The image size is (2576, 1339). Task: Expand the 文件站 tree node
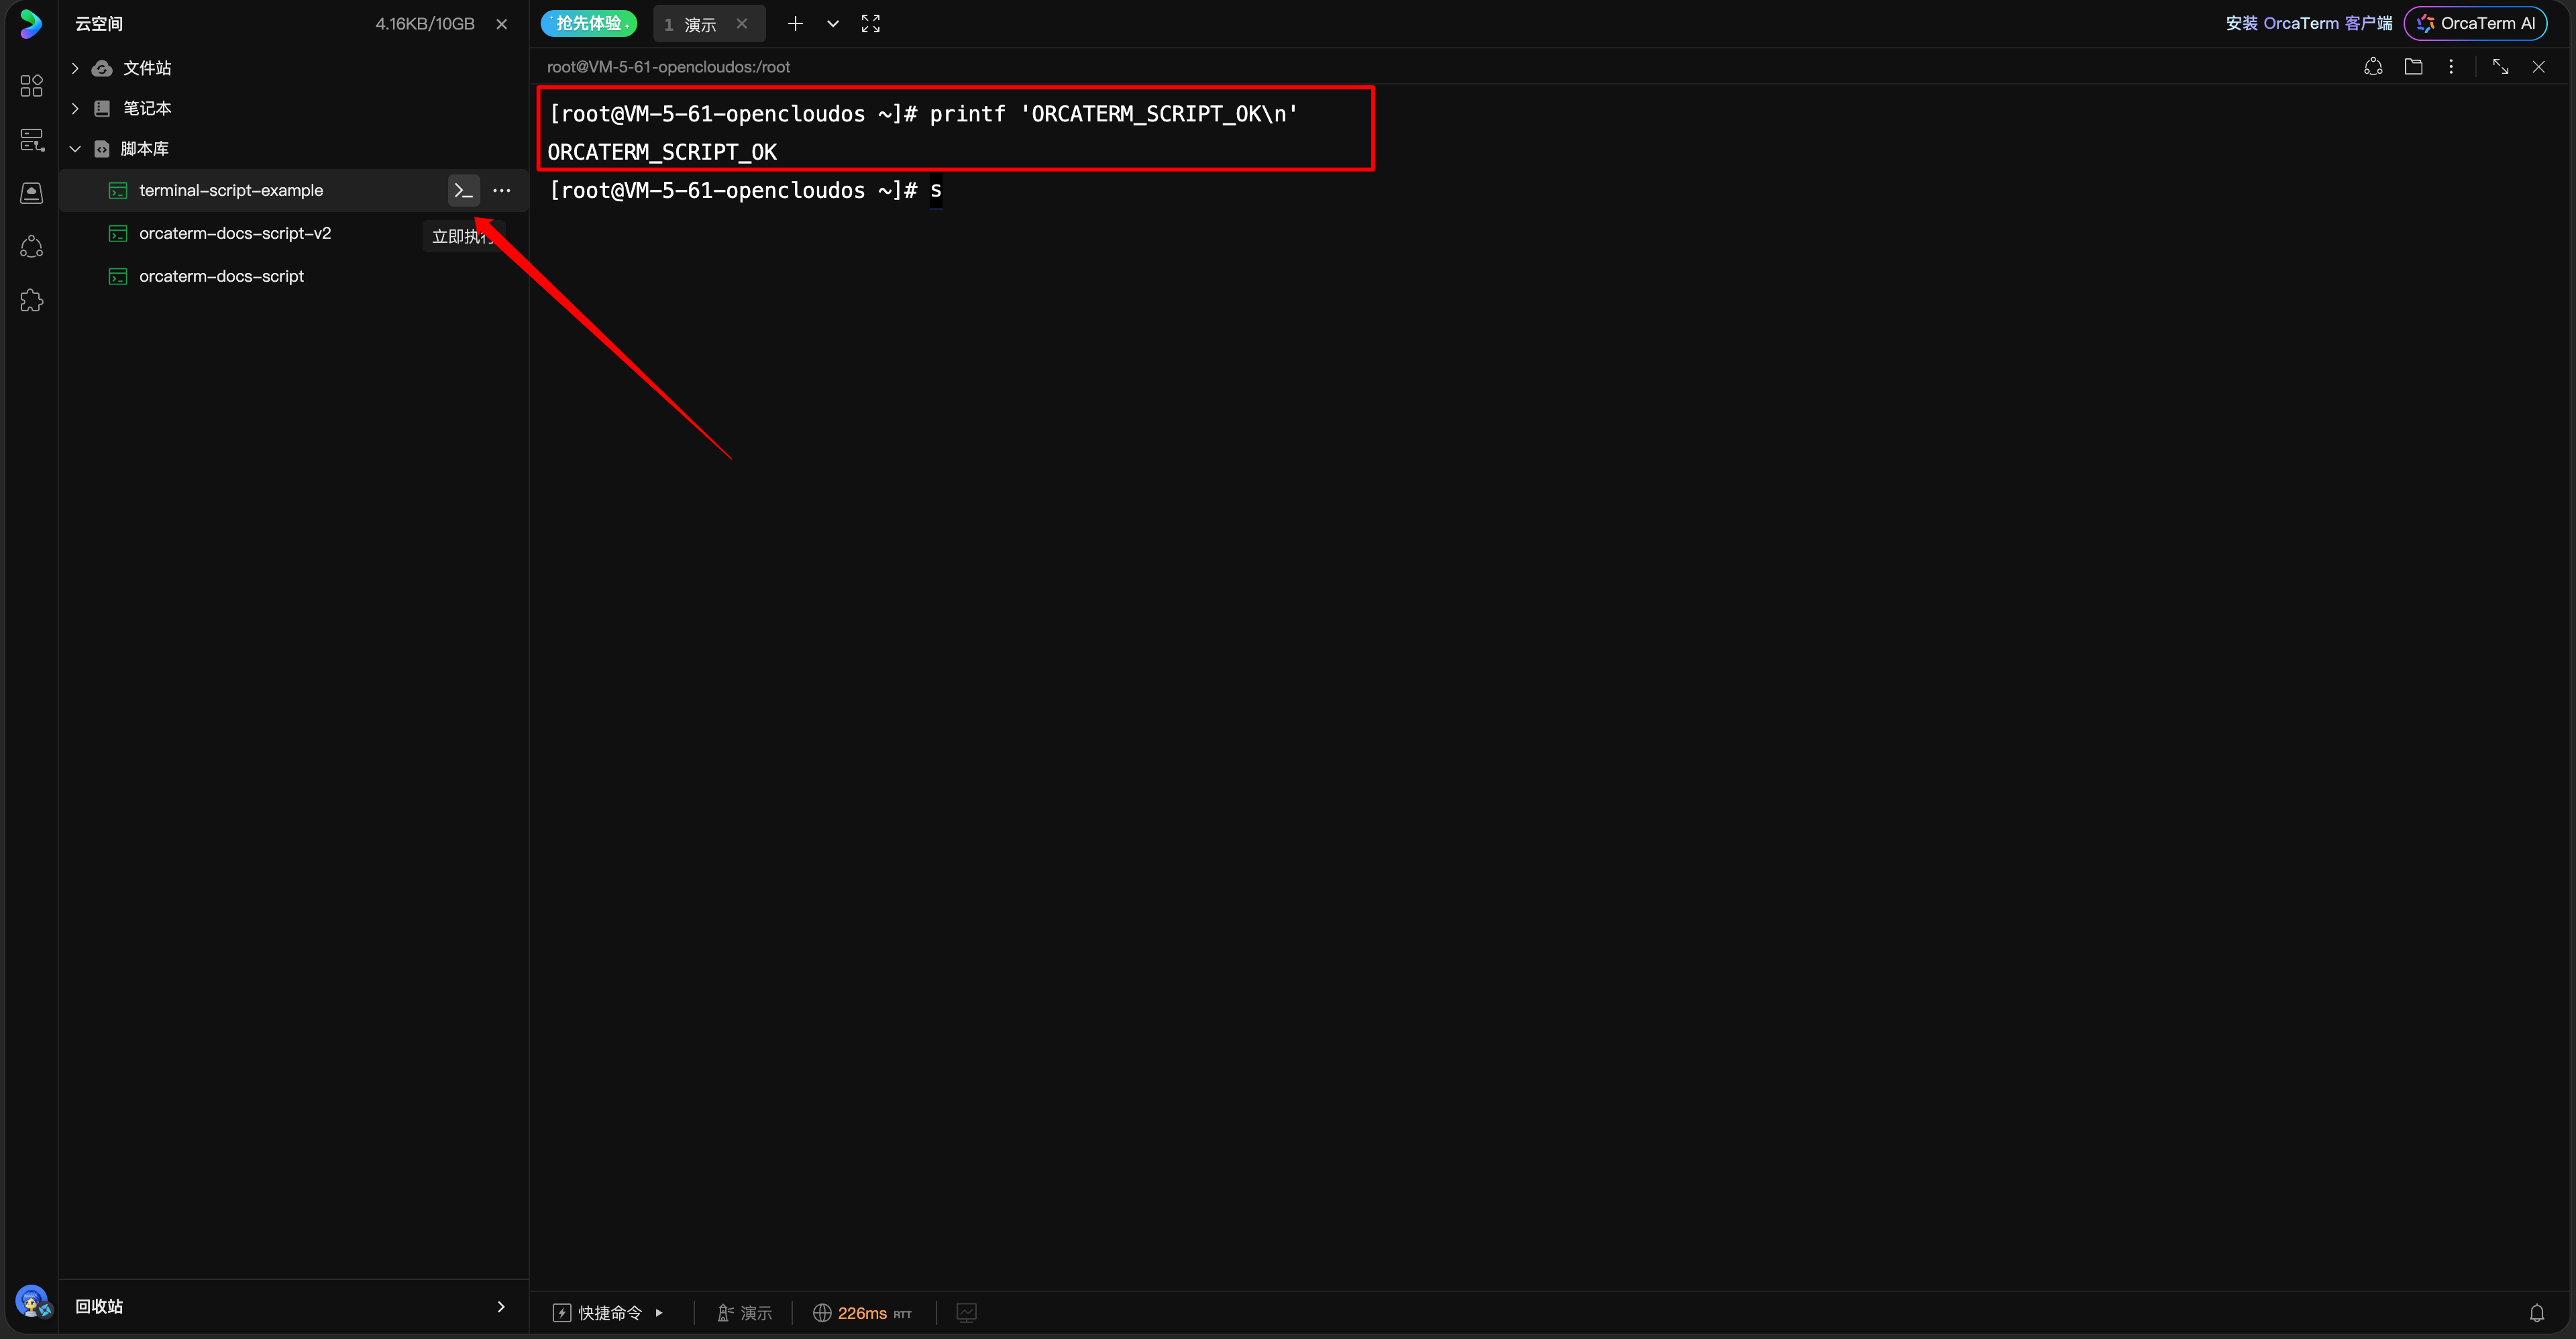point(75,68)
